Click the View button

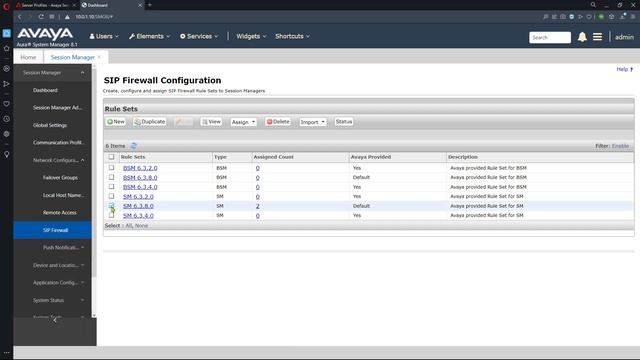211,122
